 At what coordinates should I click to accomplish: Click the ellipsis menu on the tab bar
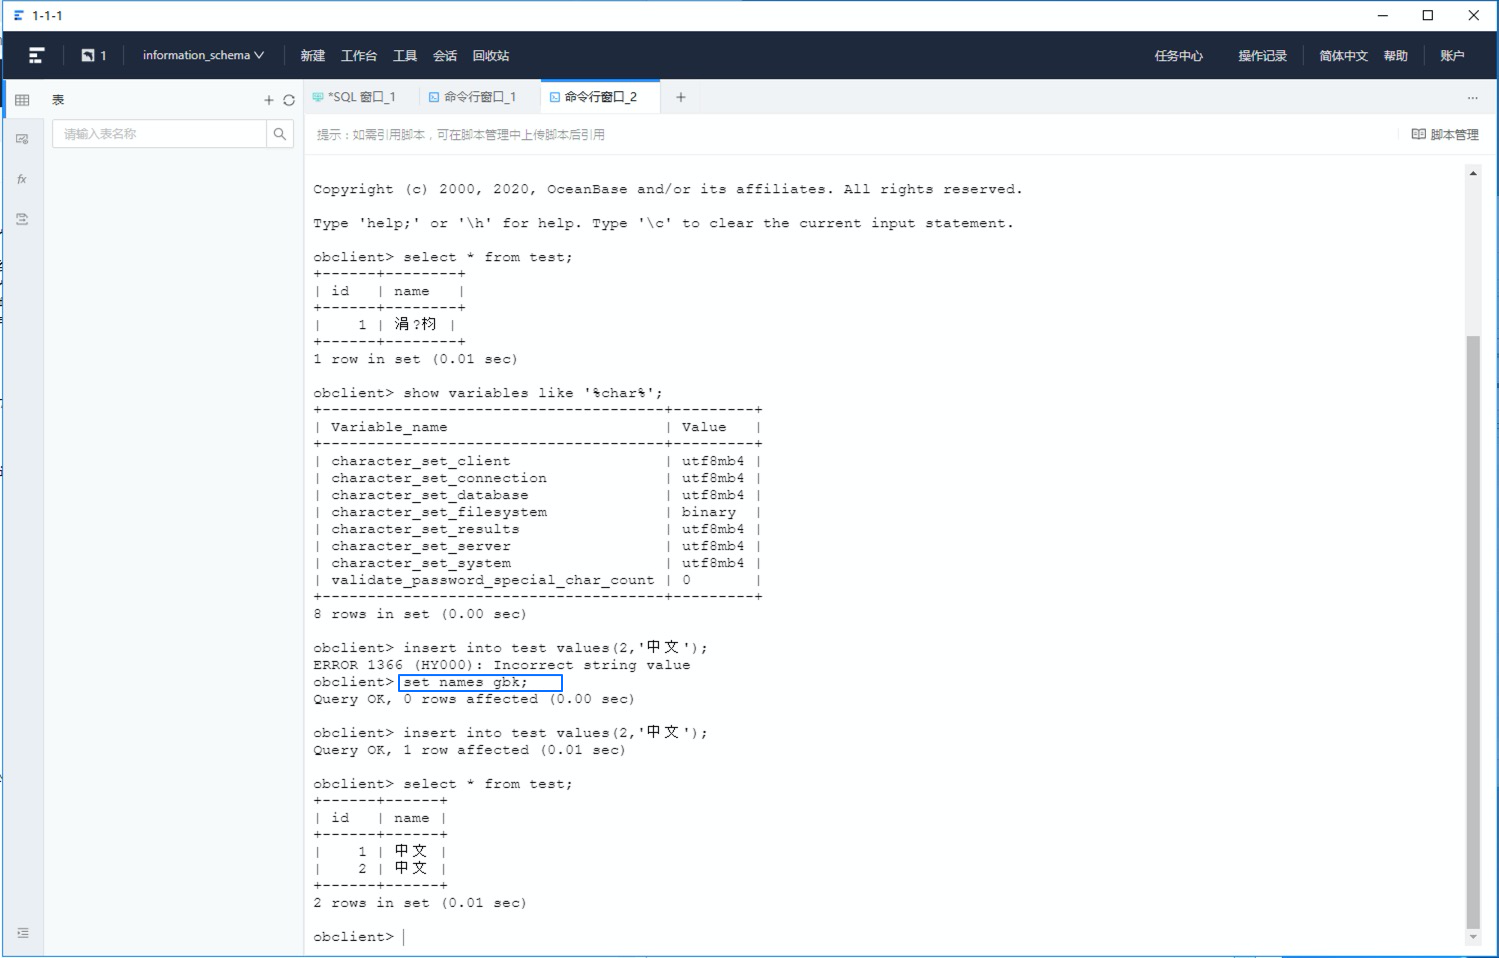1472,97
